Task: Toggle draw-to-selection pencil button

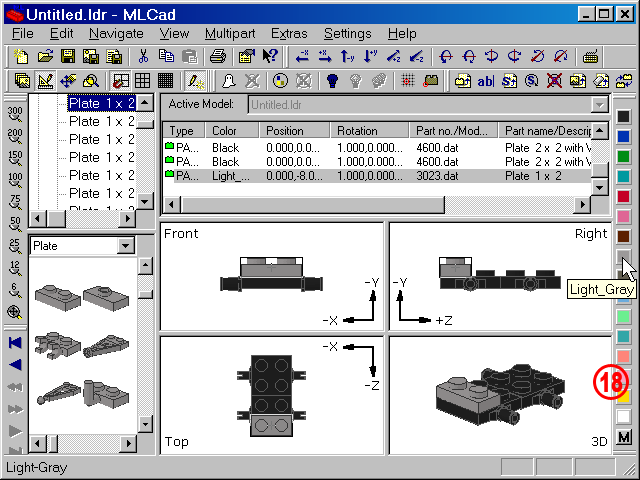Action: 195,80
